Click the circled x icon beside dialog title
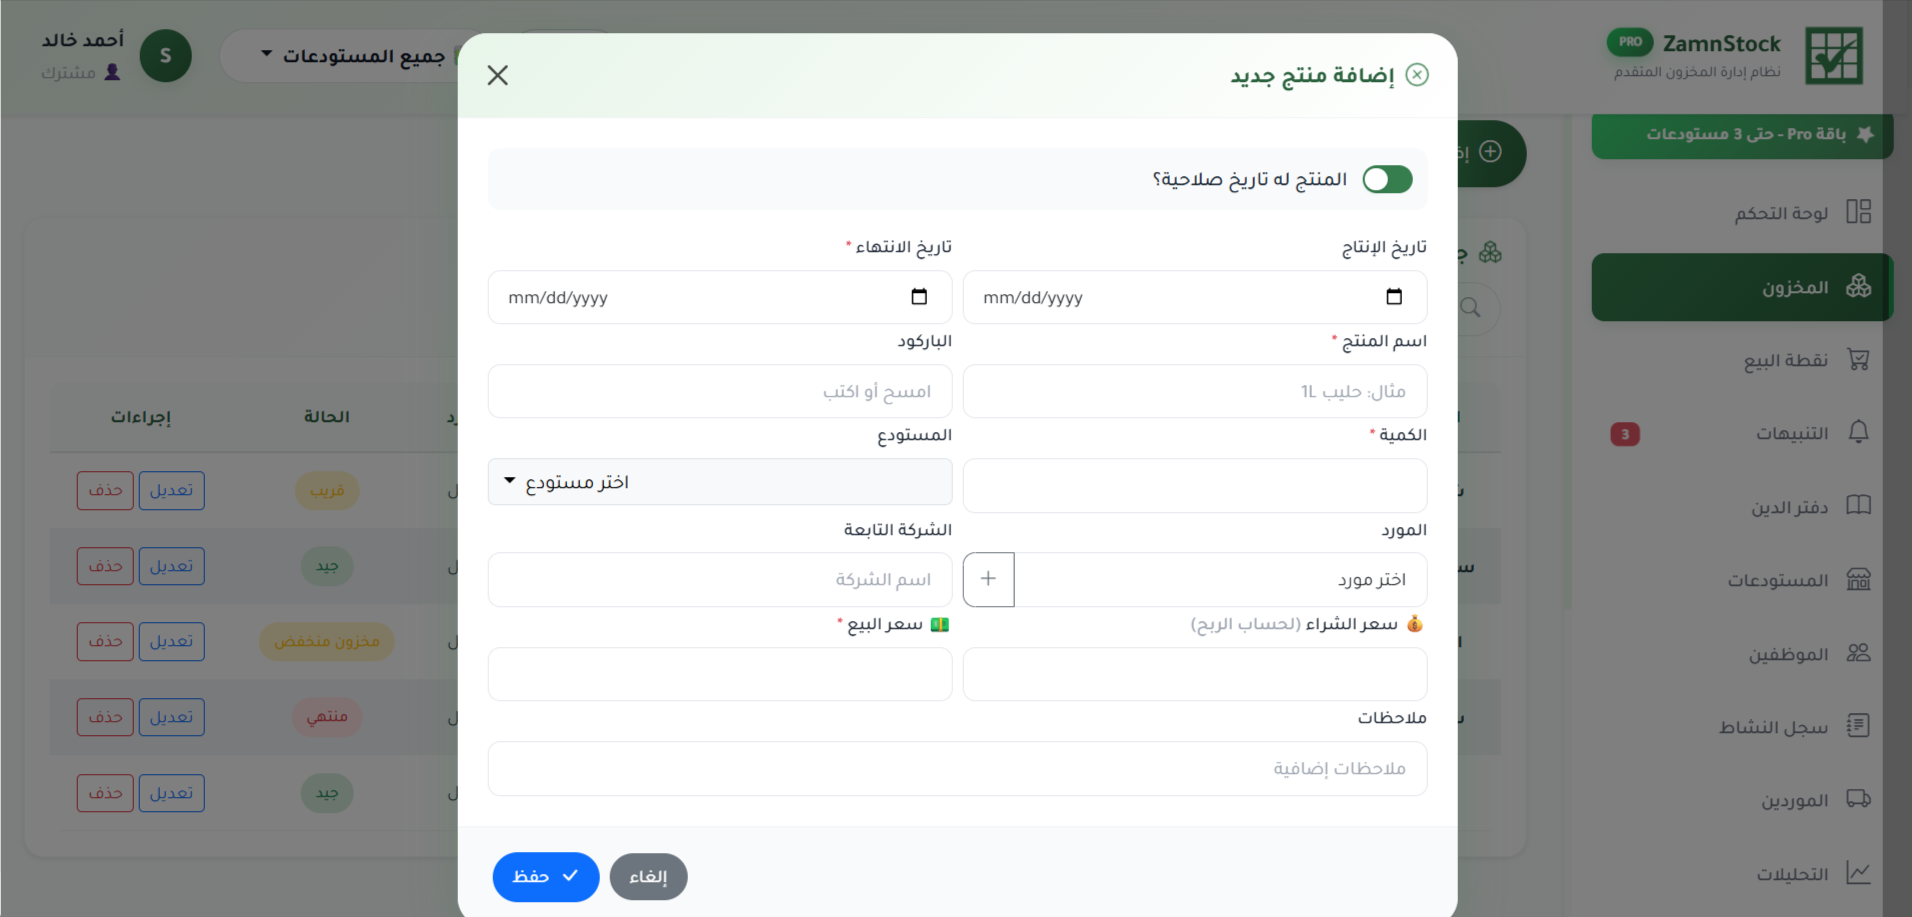The height and width of the screenshot is (917, 1912). [x=1417, y=75]
